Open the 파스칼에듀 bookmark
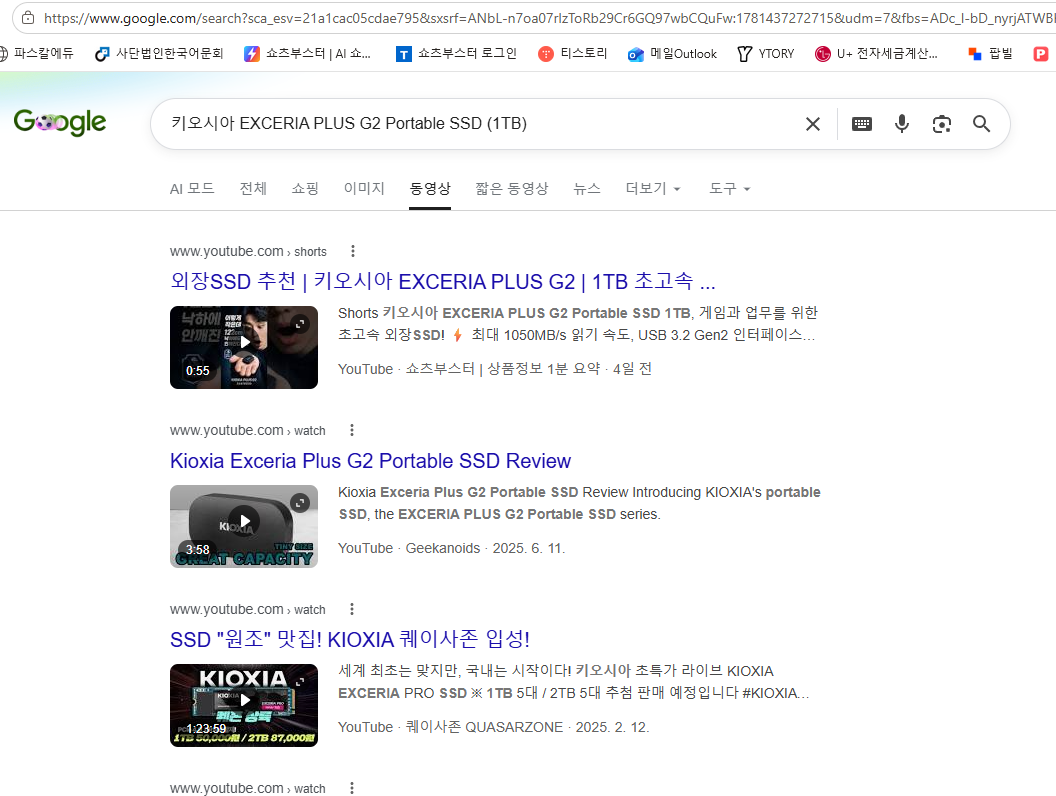Screen dimensions: 1056x796 tap(36, 54)
